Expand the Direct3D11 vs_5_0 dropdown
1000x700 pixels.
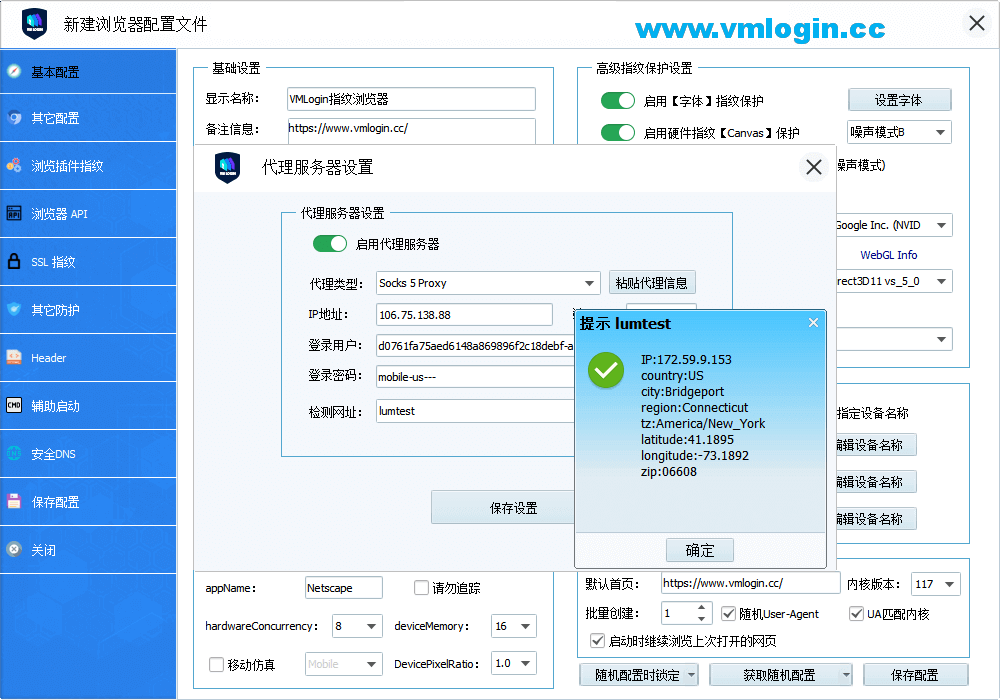[893, 281]
